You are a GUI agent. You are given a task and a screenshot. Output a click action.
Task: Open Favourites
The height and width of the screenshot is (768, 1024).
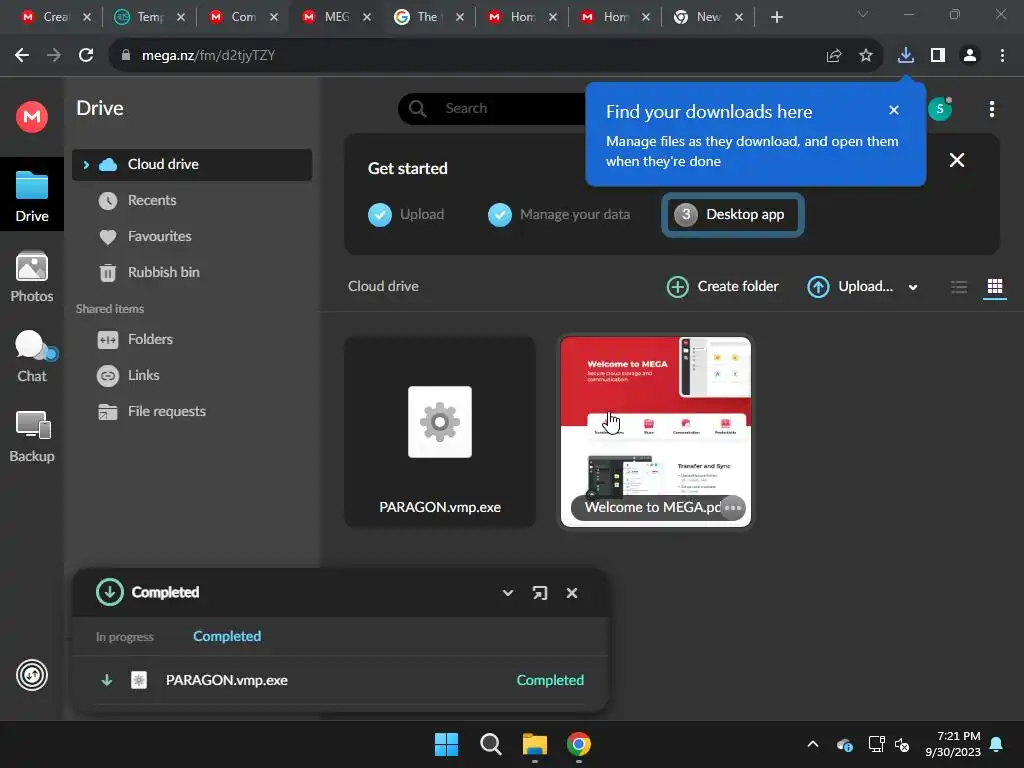click(159, 236)
